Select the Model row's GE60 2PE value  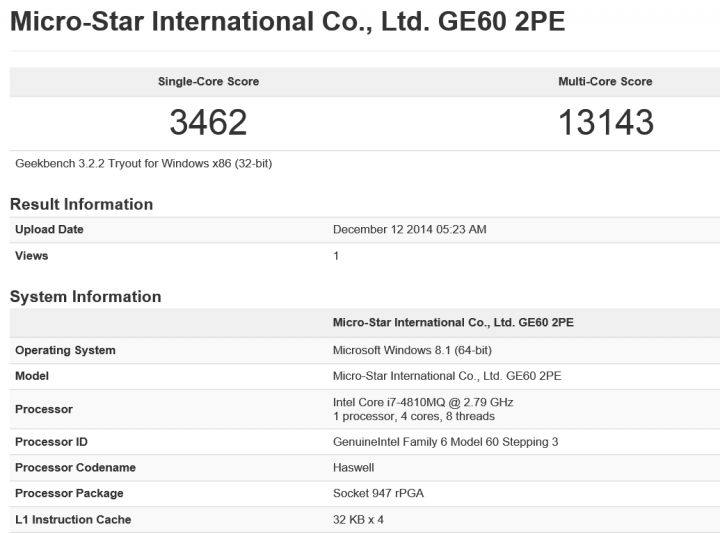447,376
